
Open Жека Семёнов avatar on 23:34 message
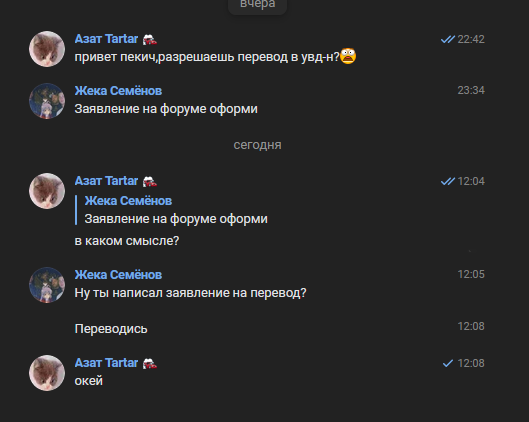pos(47,101)
